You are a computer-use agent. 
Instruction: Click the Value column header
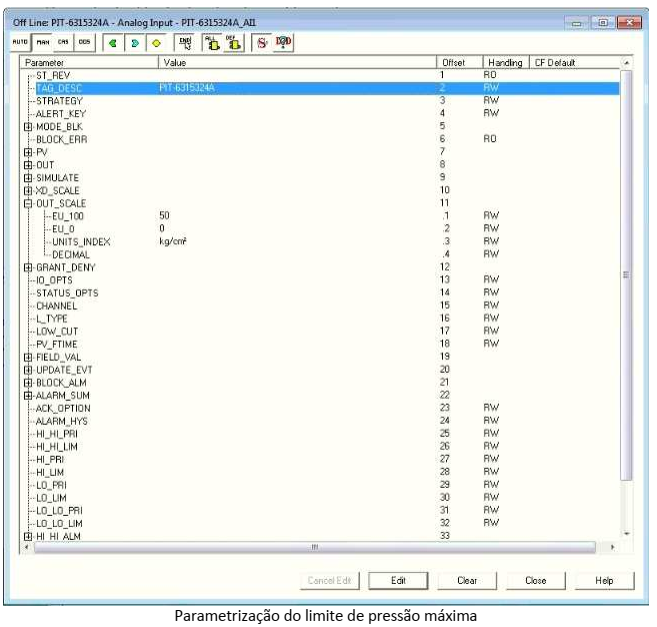[x=297, y=62]
